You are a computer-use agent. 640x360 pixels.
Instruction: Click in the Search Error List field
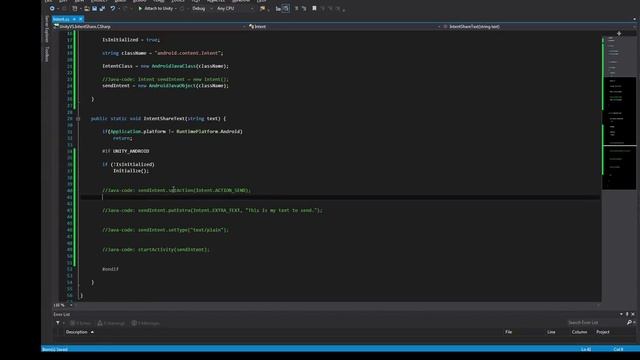coord(595,322)
